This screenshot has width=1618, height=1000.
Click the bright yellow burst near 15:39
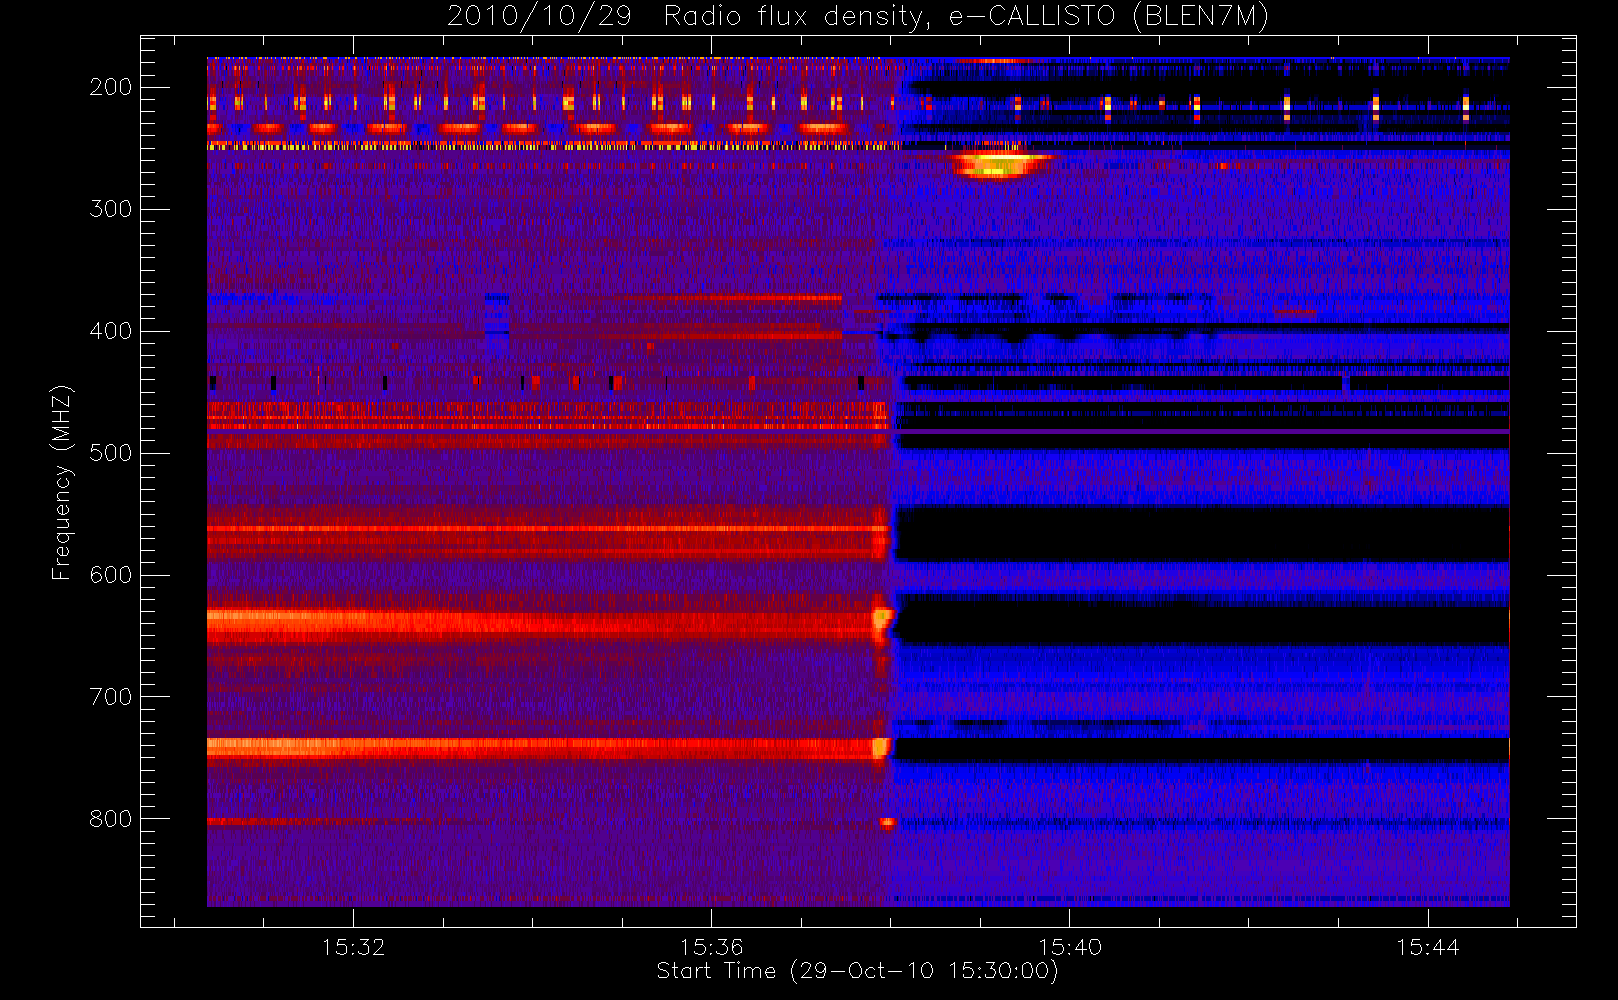(997, 163)
